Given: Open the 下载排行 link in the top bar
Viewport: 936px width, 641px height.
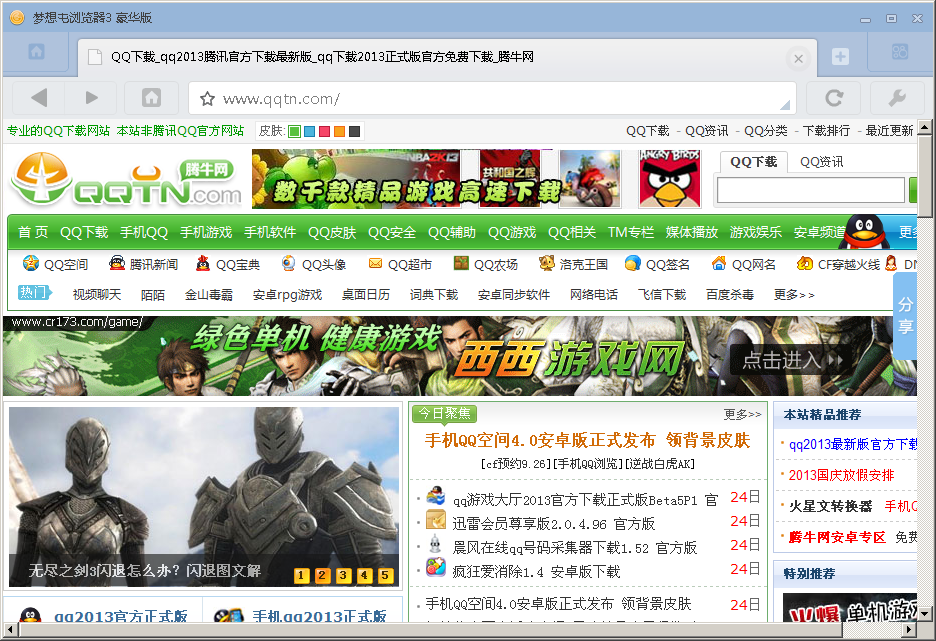Looking at the screenshot, I should [826, 131].
